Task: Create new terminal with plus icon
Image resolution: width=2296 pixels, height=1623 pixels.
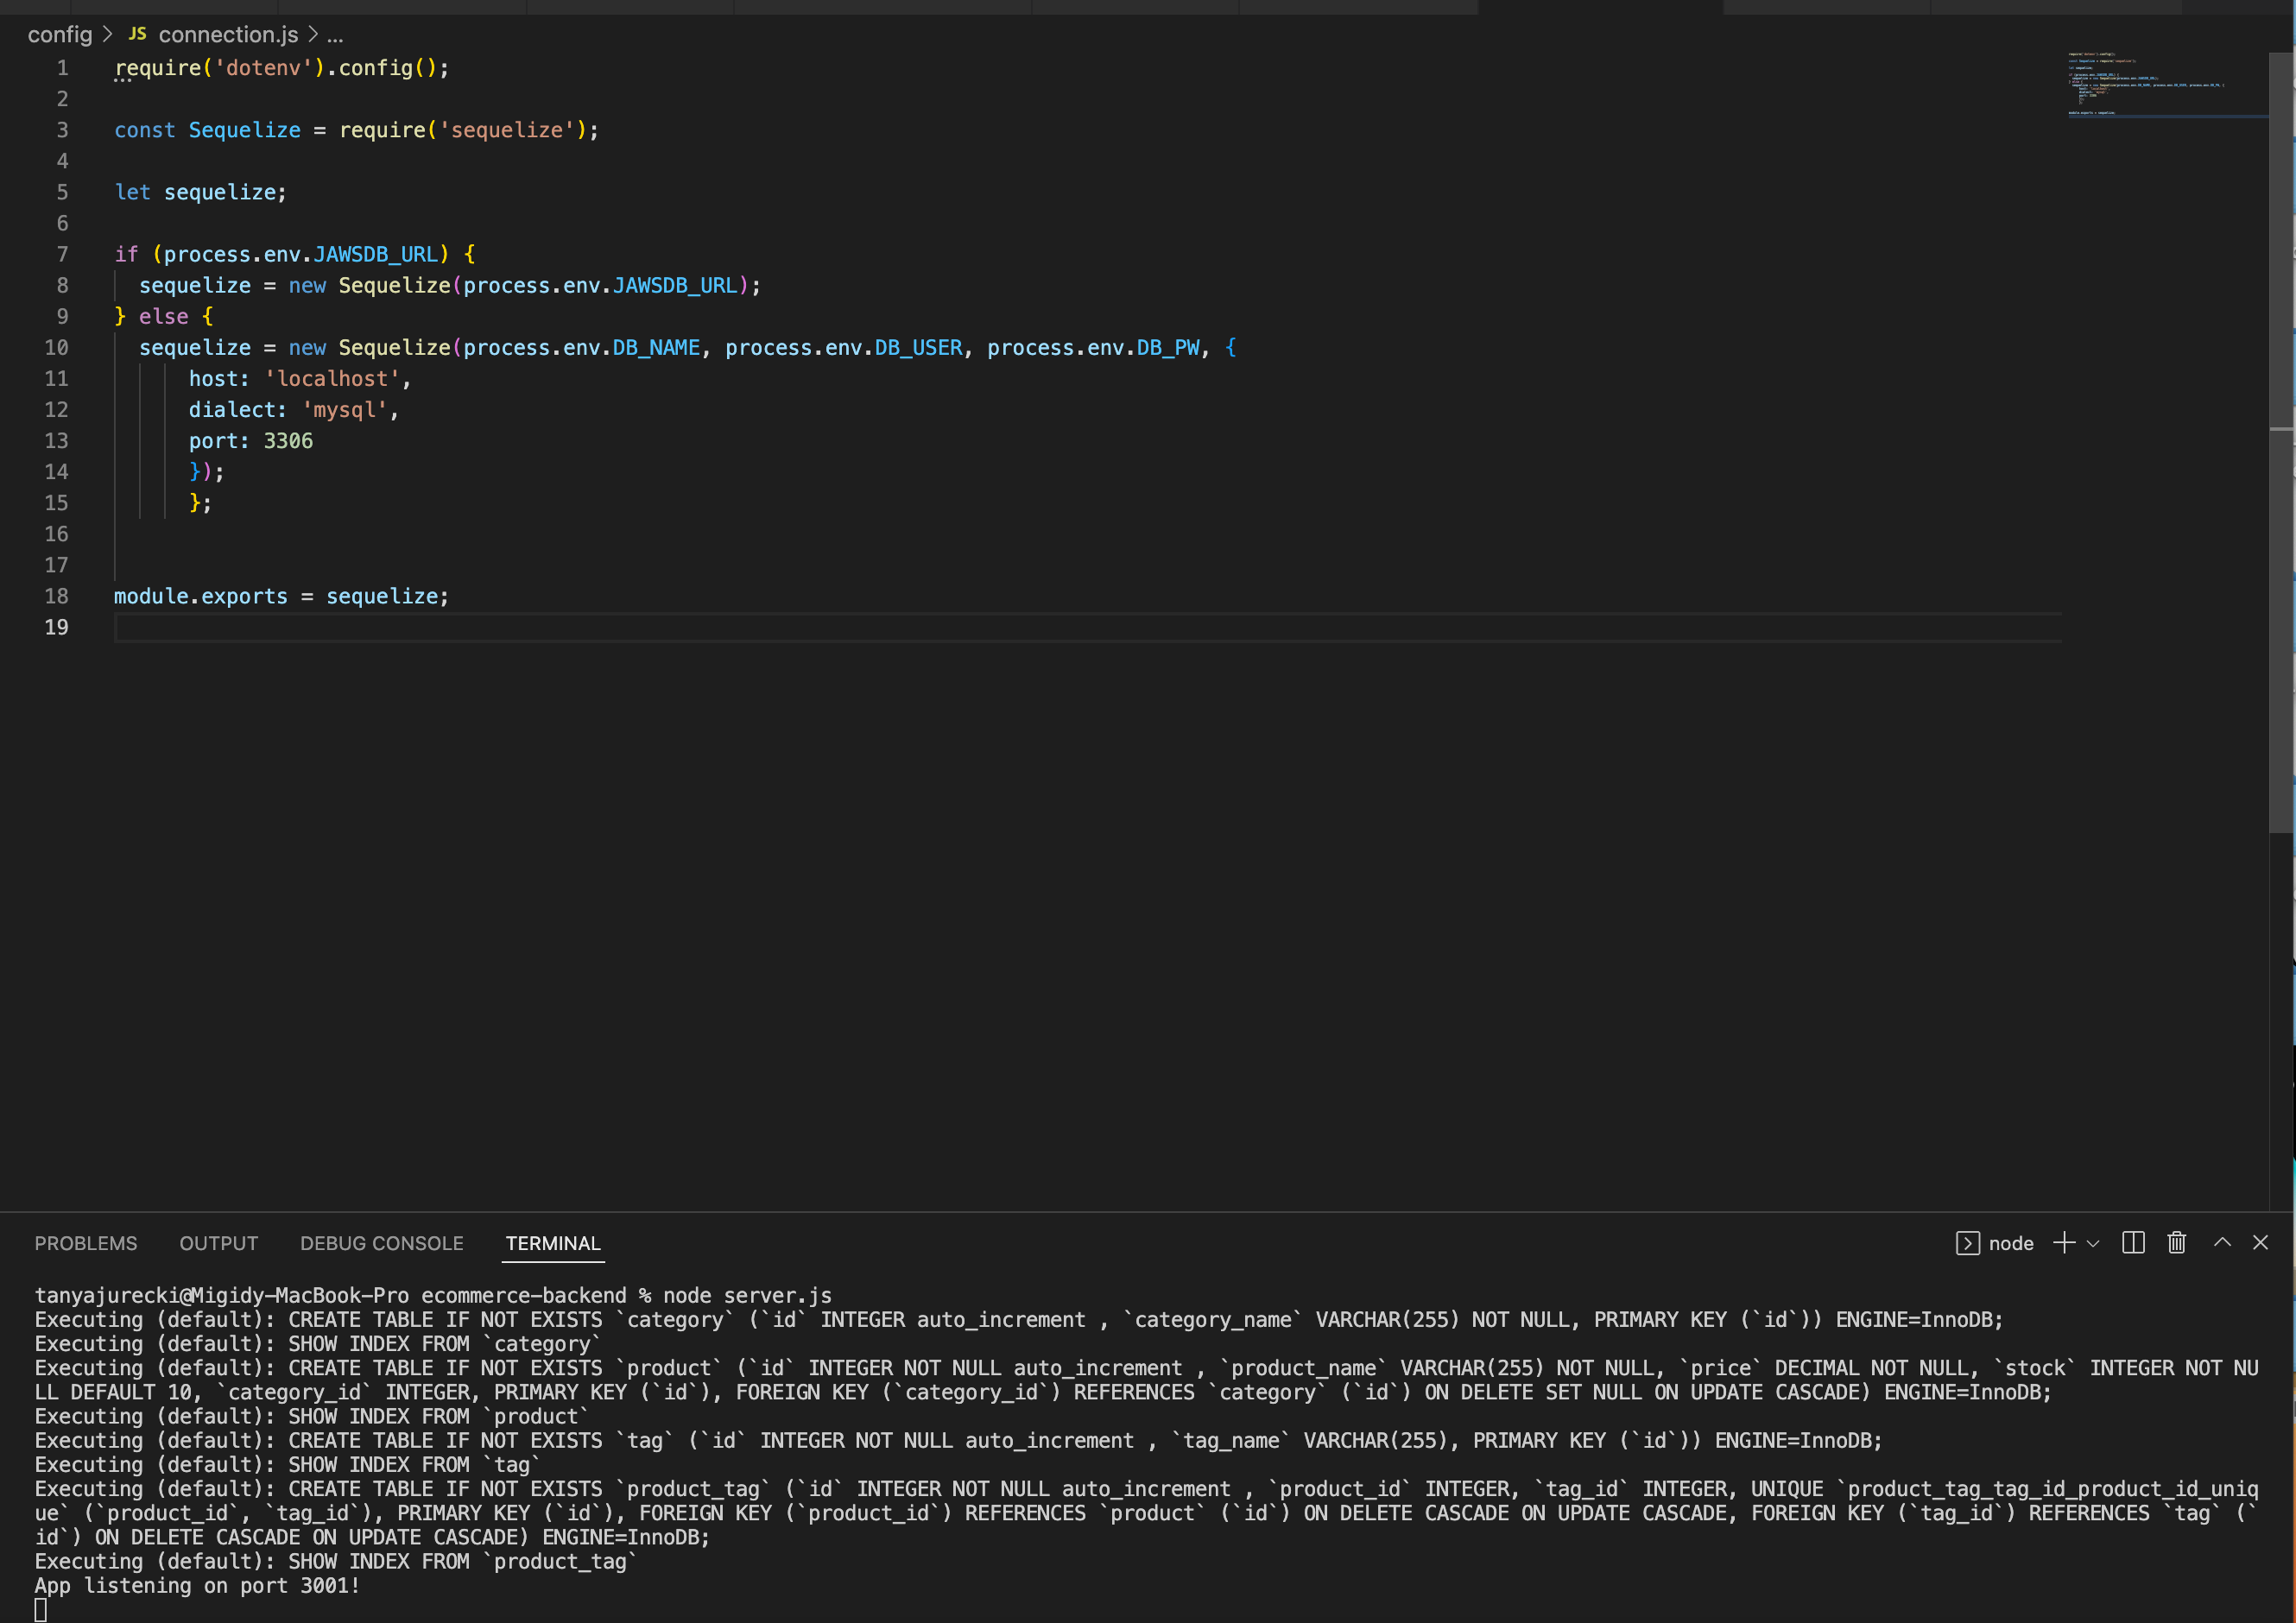Action: pyautogui.click(x=2064, y=1243)
